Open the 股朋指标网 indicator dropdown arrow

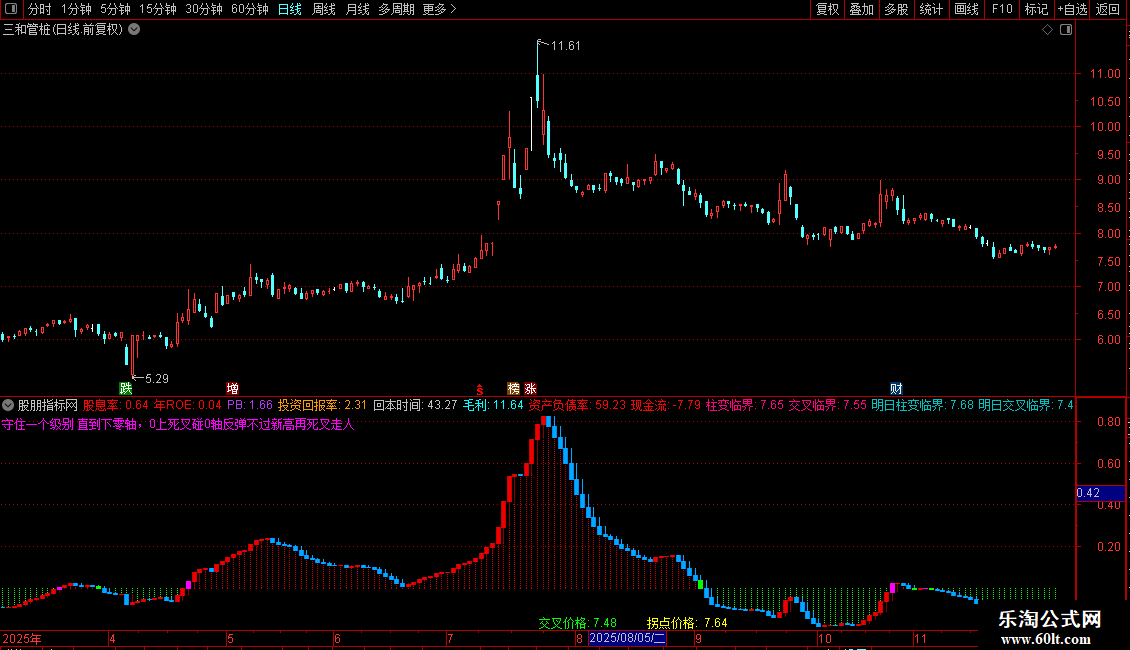click(8, 405)
